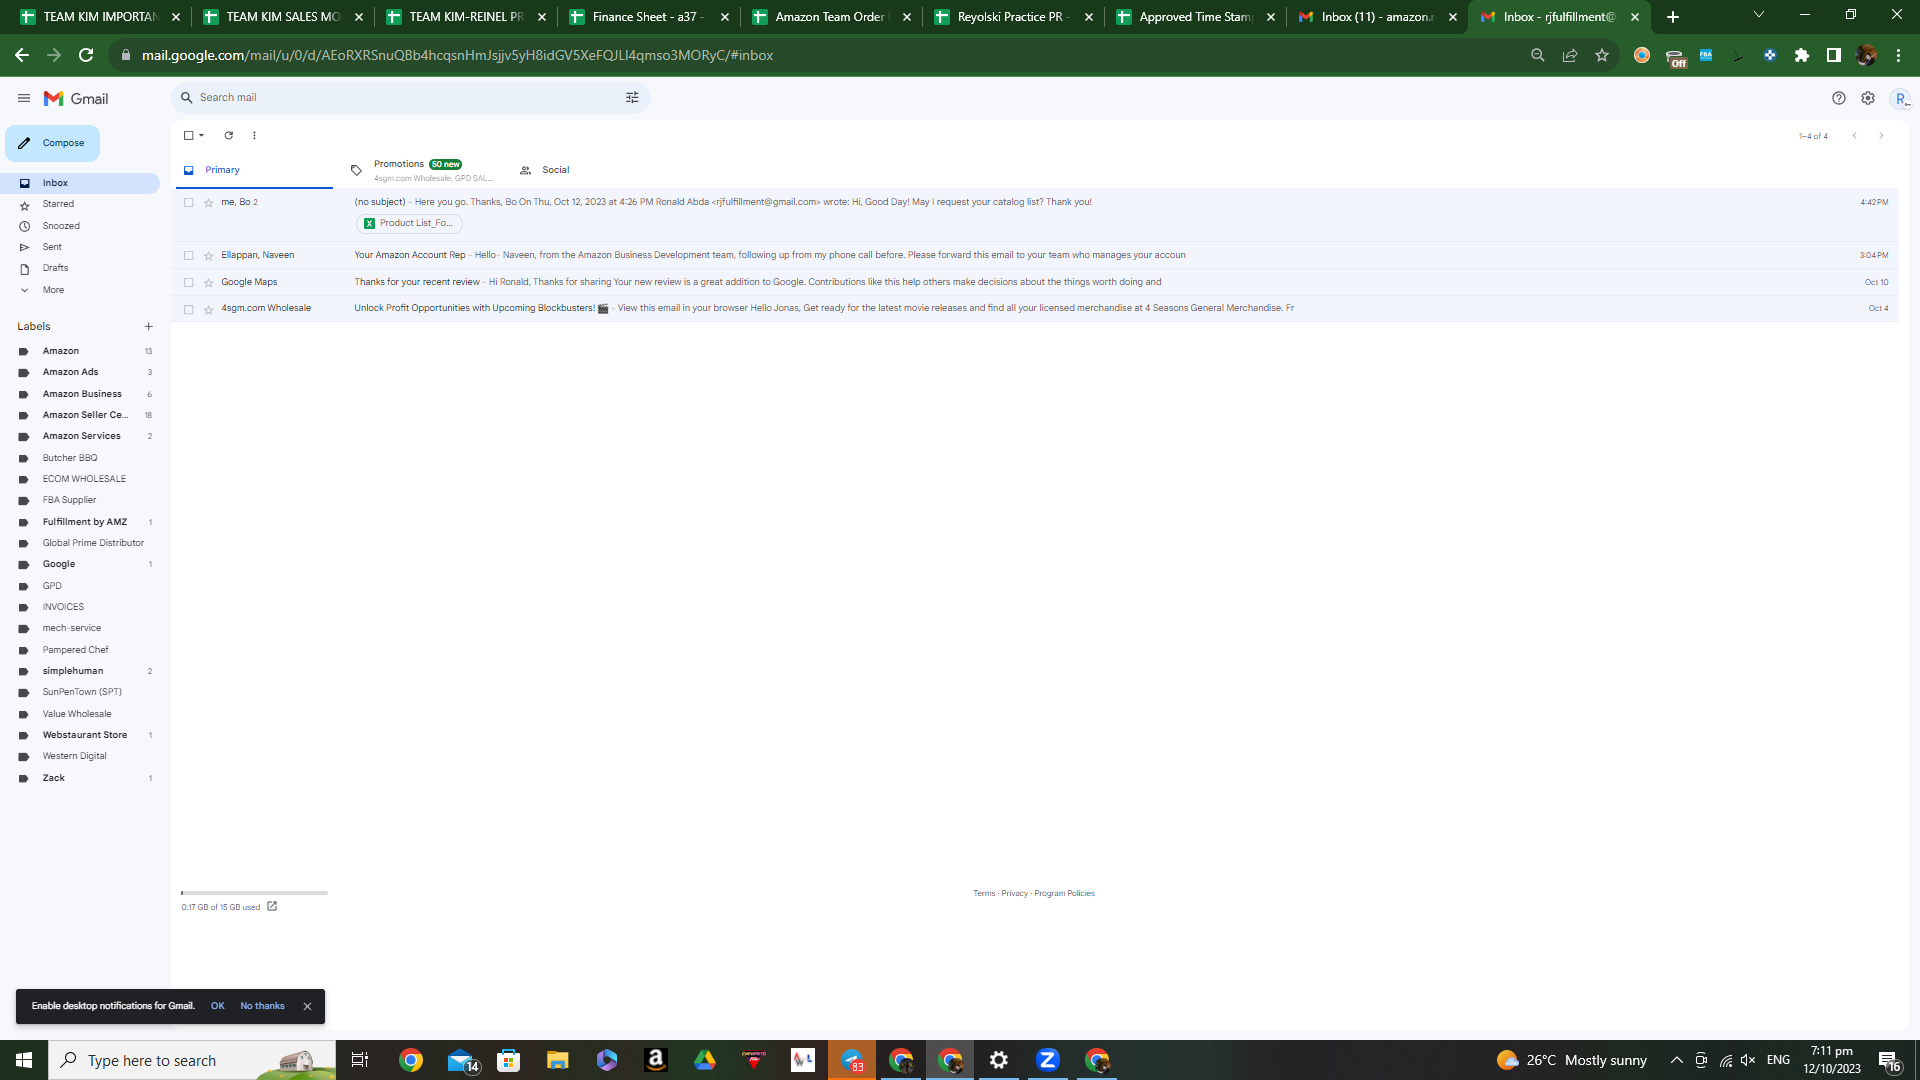Open the Amazon app in taskbar
1920x1080 pixels.
[656, 1060]
